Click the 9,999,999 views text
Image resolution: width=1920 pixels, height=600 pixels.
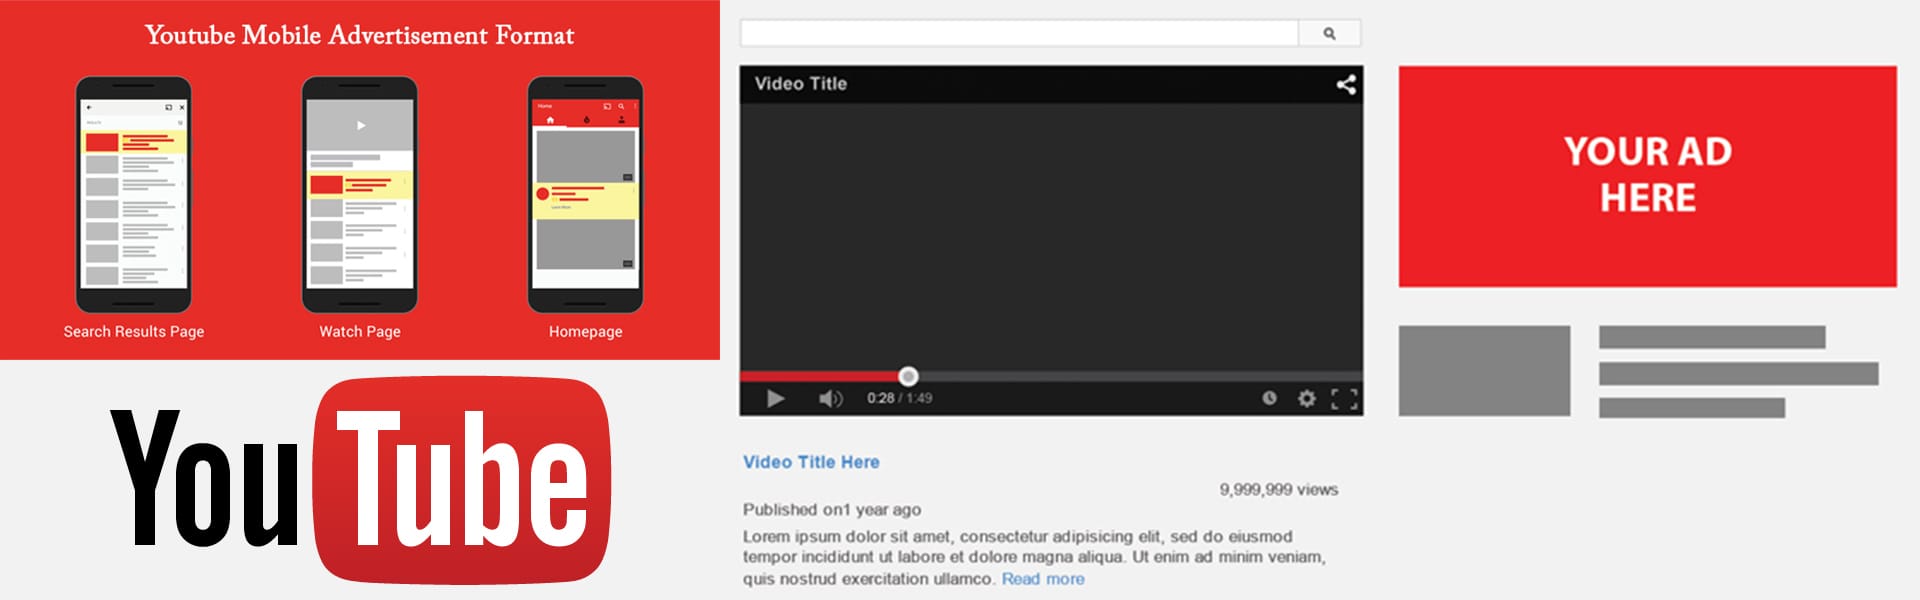click(1278, 489)
